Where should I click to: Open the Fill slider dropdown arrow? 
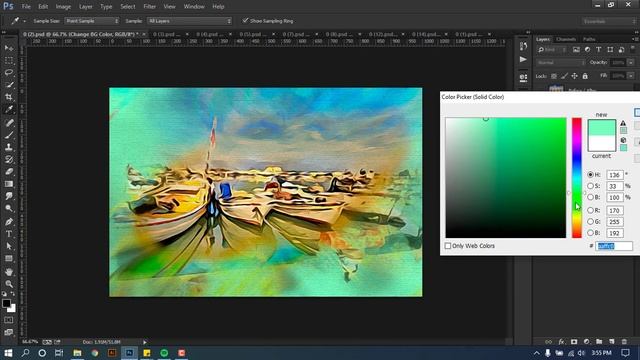pos(631,76)
